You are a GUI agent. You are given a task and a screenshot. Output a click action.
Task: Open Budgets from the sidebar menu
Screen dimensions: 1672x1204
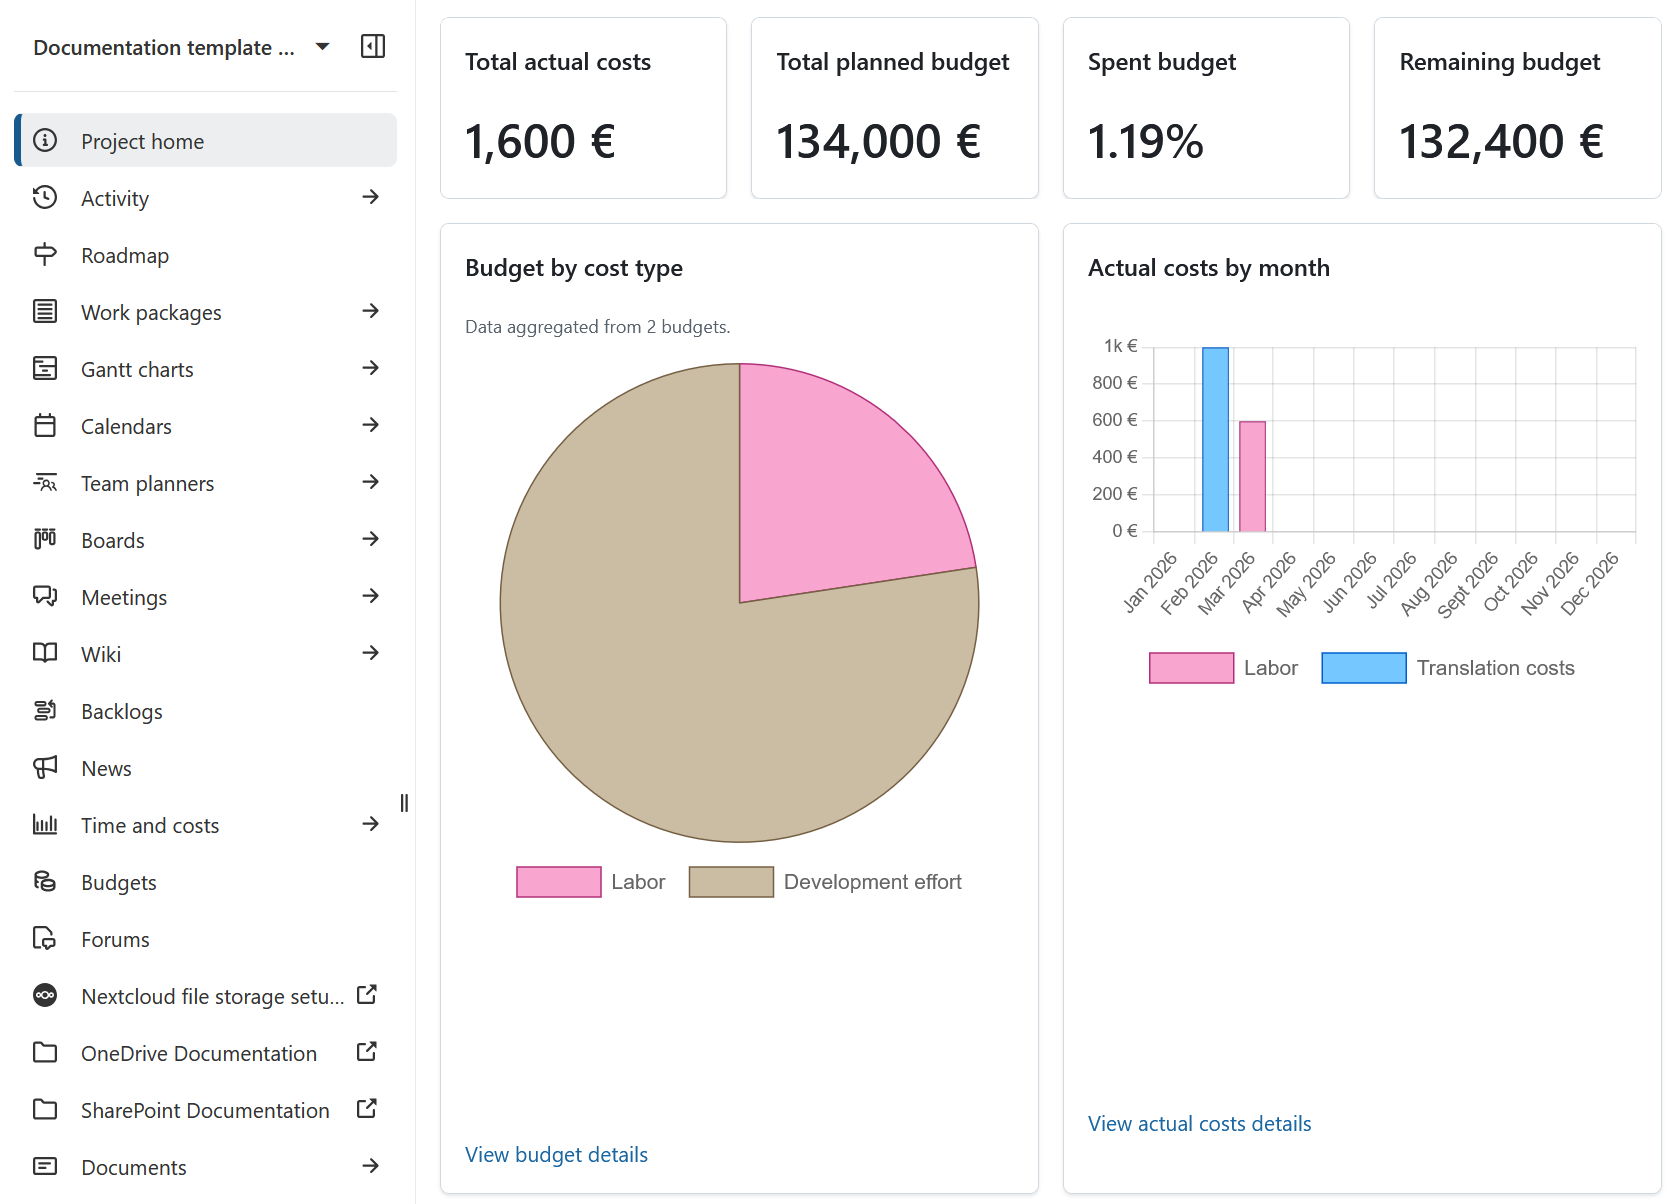click(x=118, y=881)
